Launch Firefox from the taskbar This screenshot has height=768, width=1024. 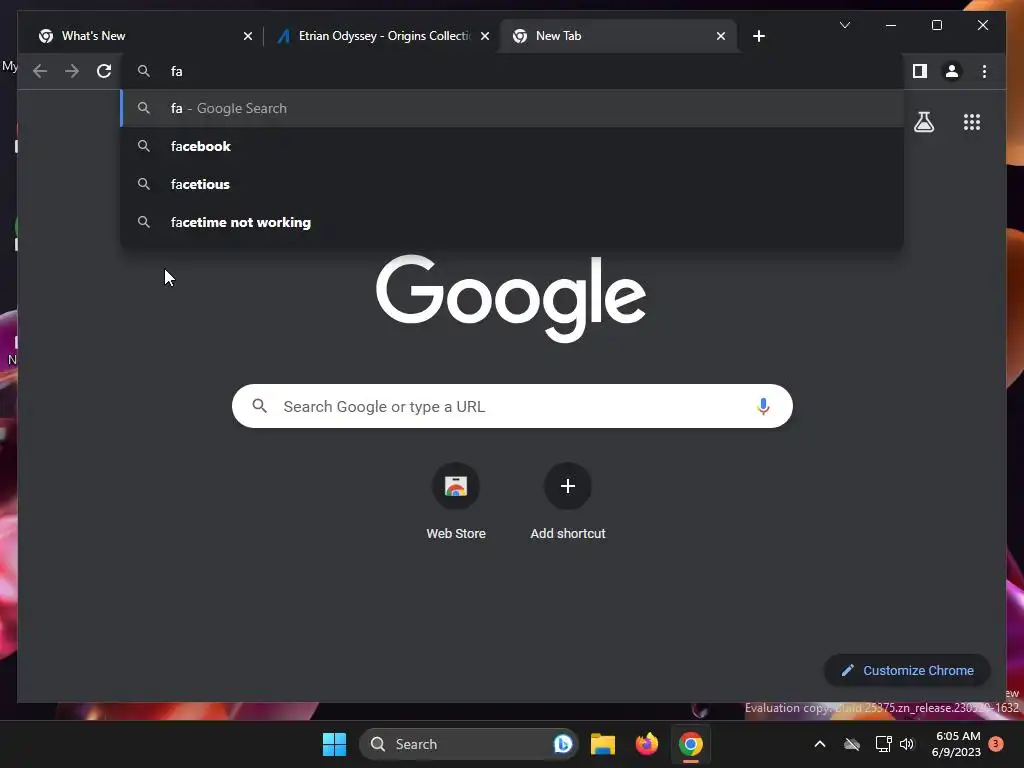pos(647,744)
